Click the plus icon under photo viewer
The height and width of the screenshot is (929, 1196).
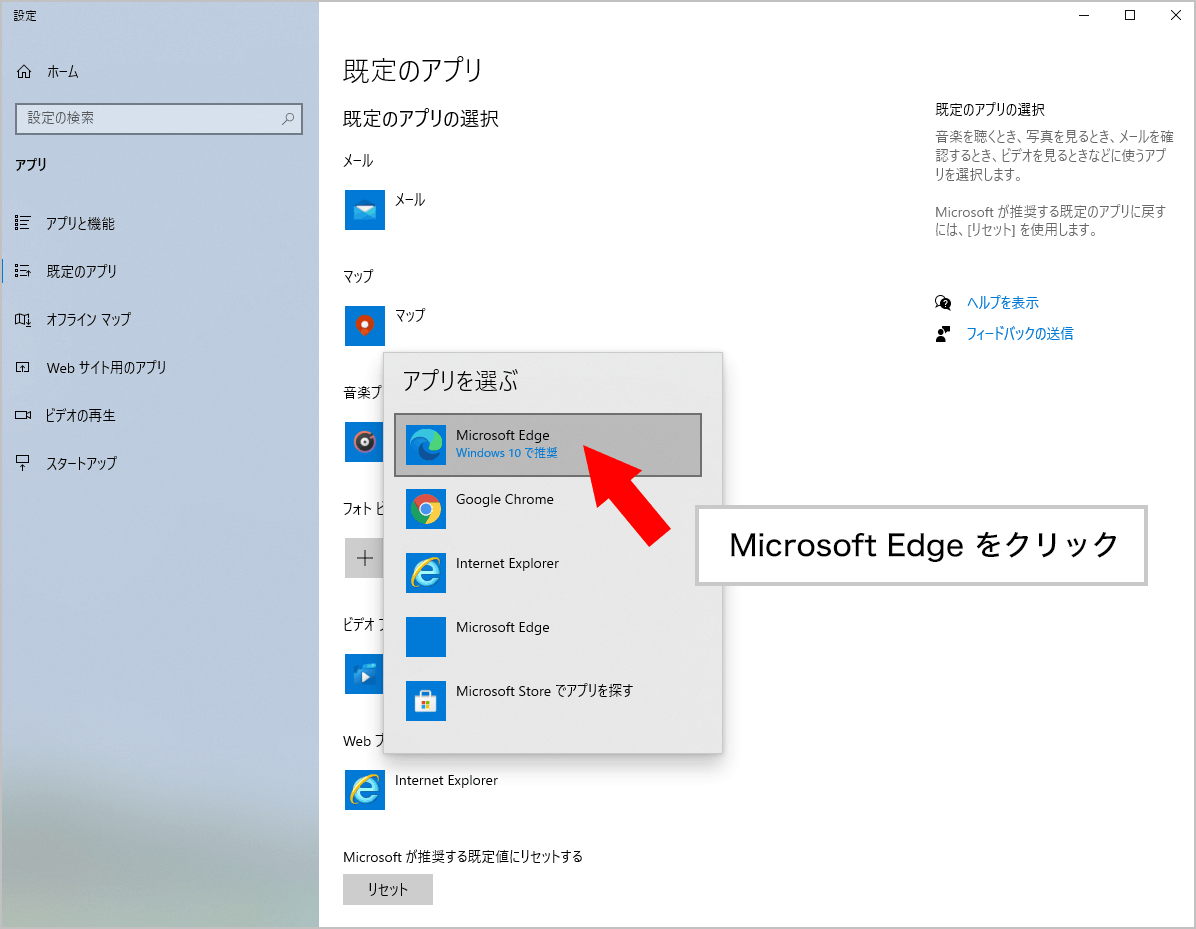tap(364, 558)
